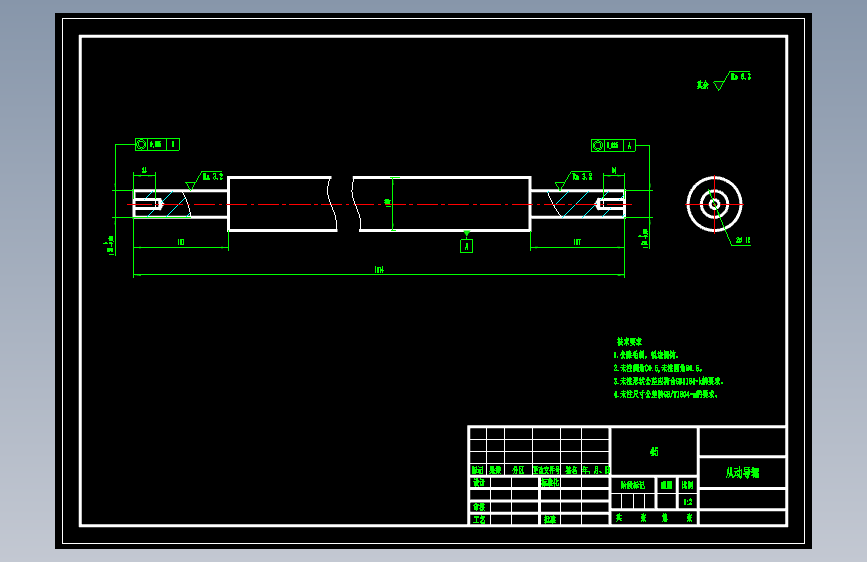
Task: Click the concentric circles end view
Action: click(x=714, y=204)
